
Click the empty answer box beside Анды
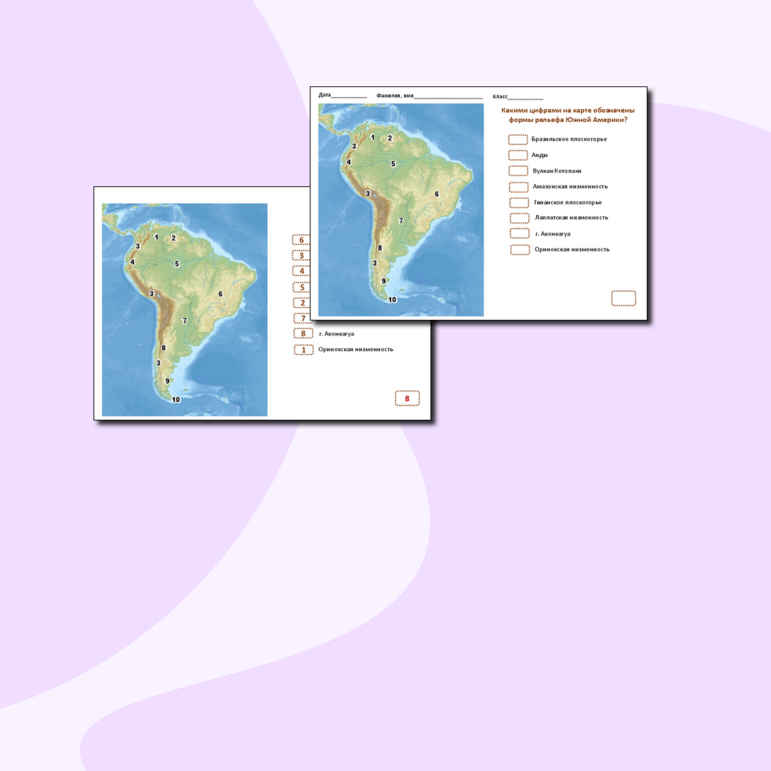tap(517, 155)
